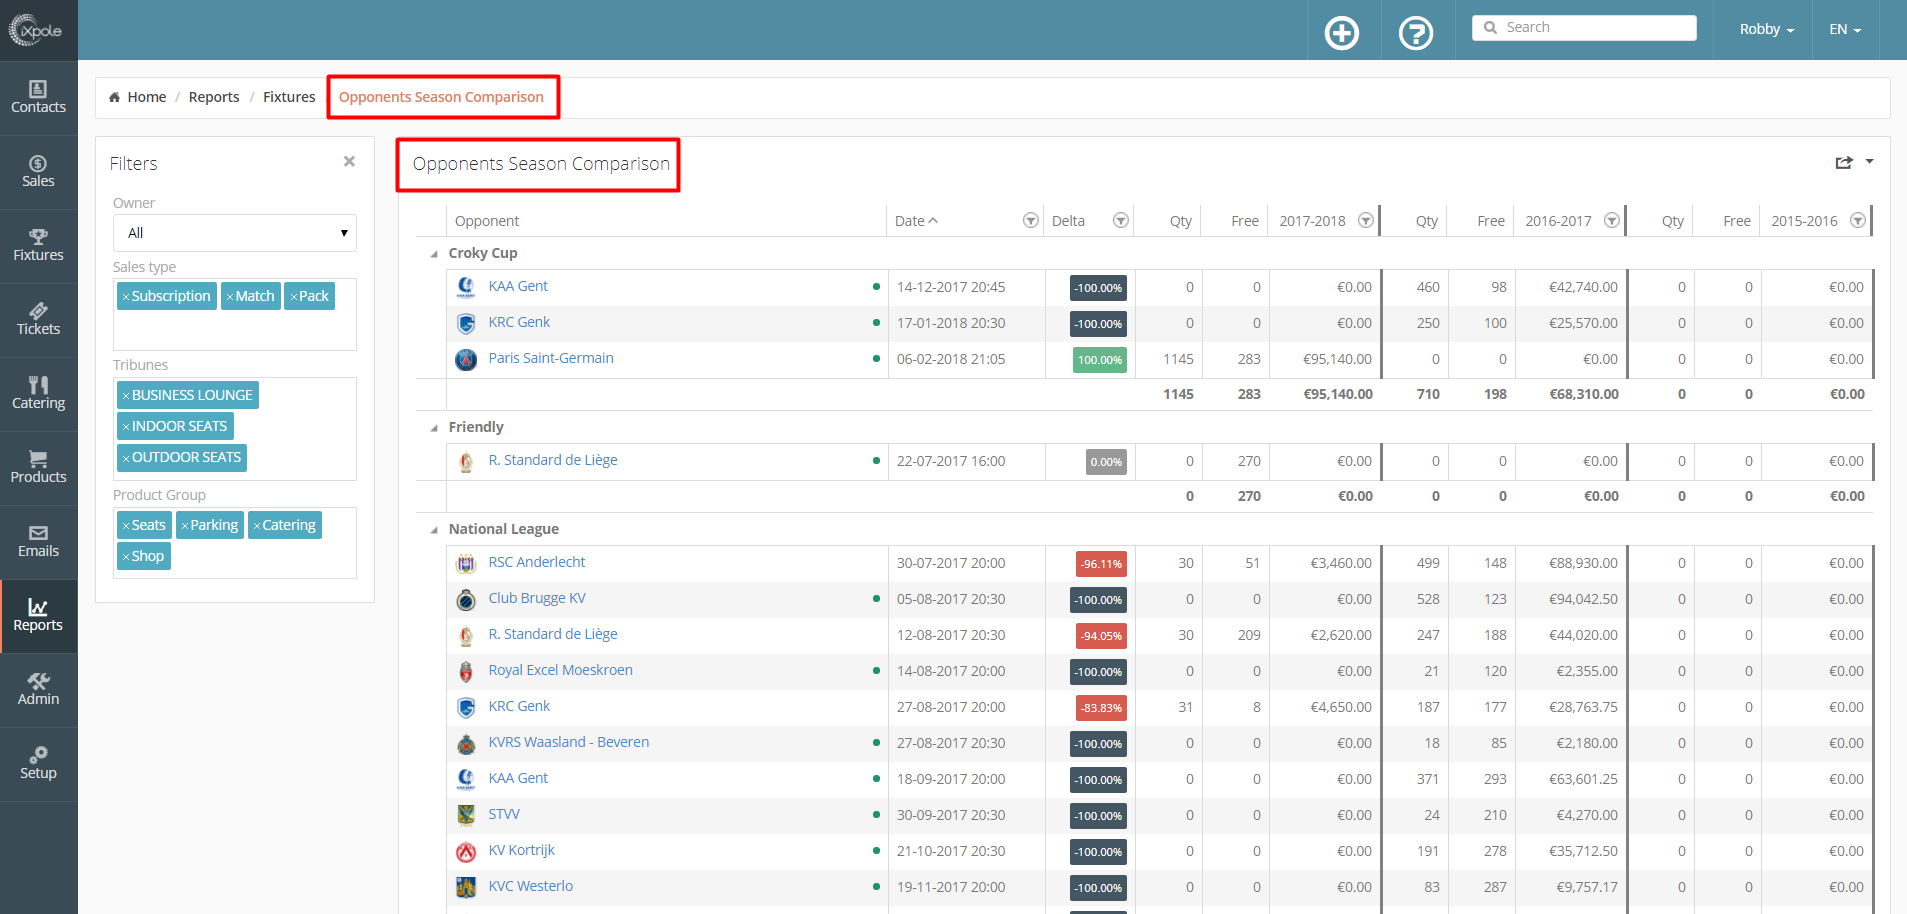Click the plus add icon in header

click(x=1341, y=33)
